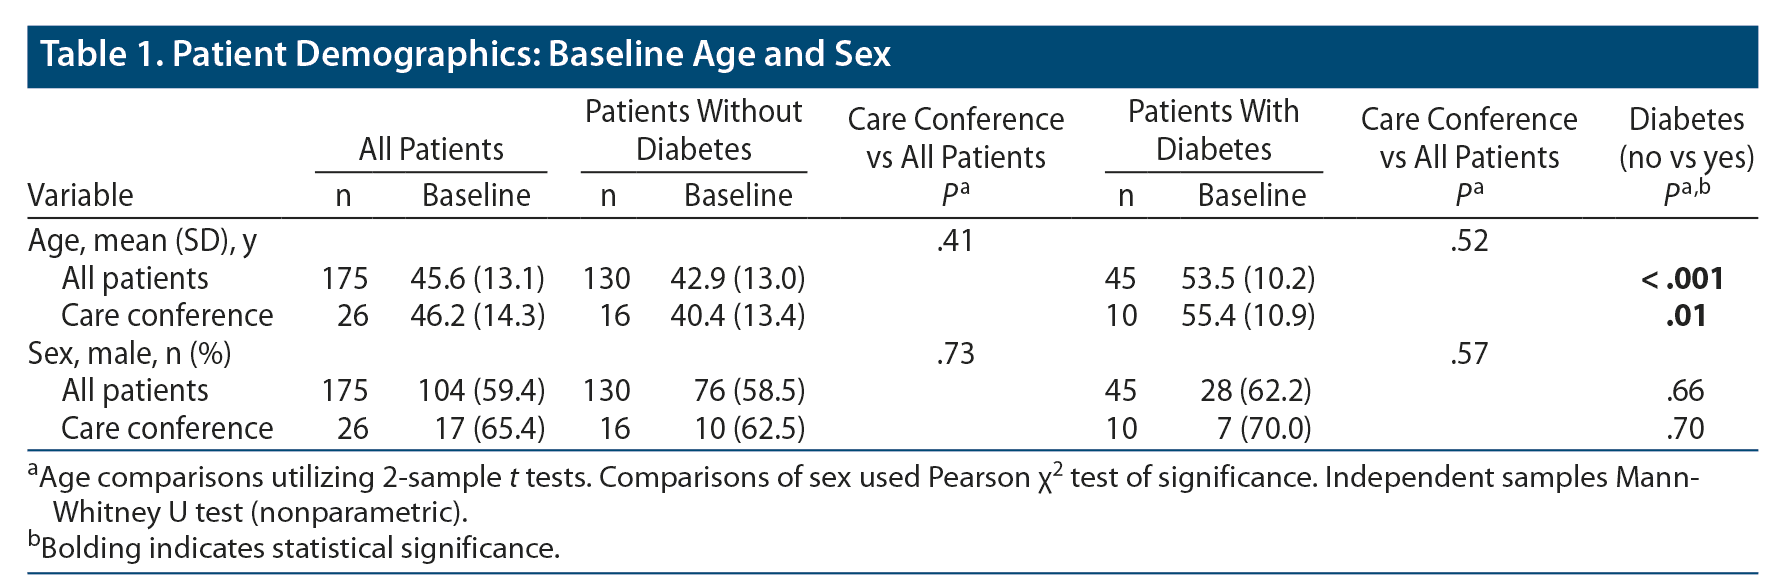Click the Patients Without Diabetes header
The image size is (1773, 588).
pos(693,130)
